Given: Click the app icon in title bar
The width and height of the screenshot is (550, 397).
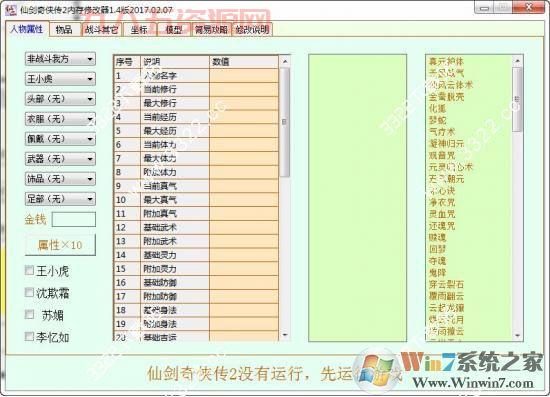Looking at the screenshot, I should tap(11, 9).
